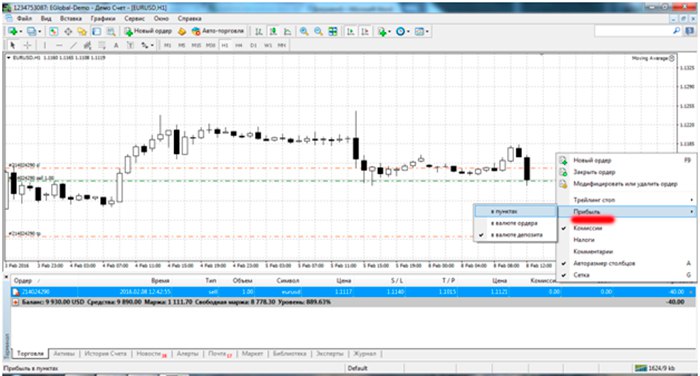The width and height of the screenshot is (700, 376).
Task: Open the arrows objects dropdown in drawing toolbar
Action: click(x=147, y=45)
